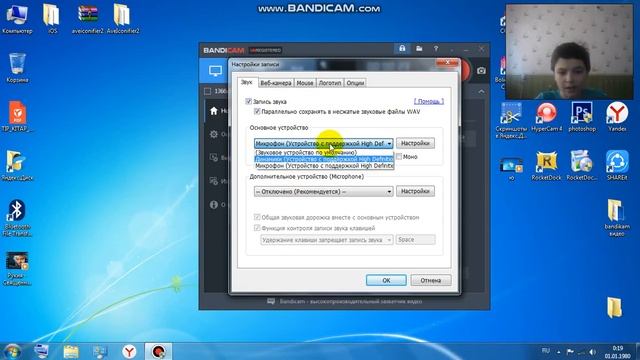Confirm settings with the OK button
The height and width of the screenshot is (360, 640).
click(x=386, y=280)
